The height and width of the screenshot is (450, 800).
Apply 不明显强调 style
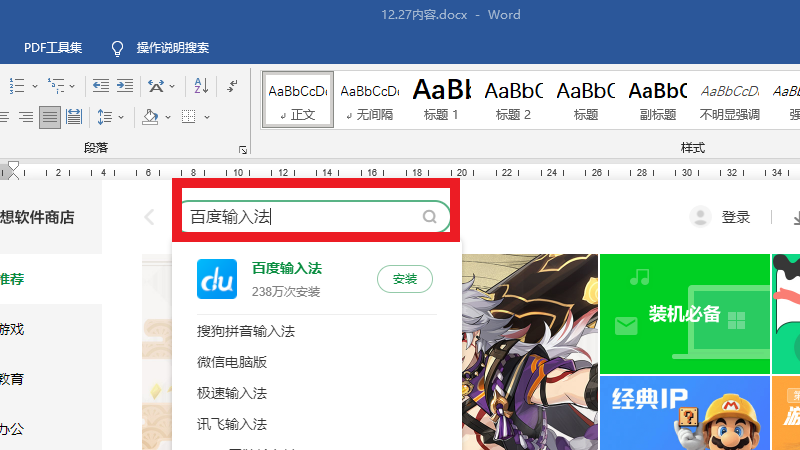point(730,99)
